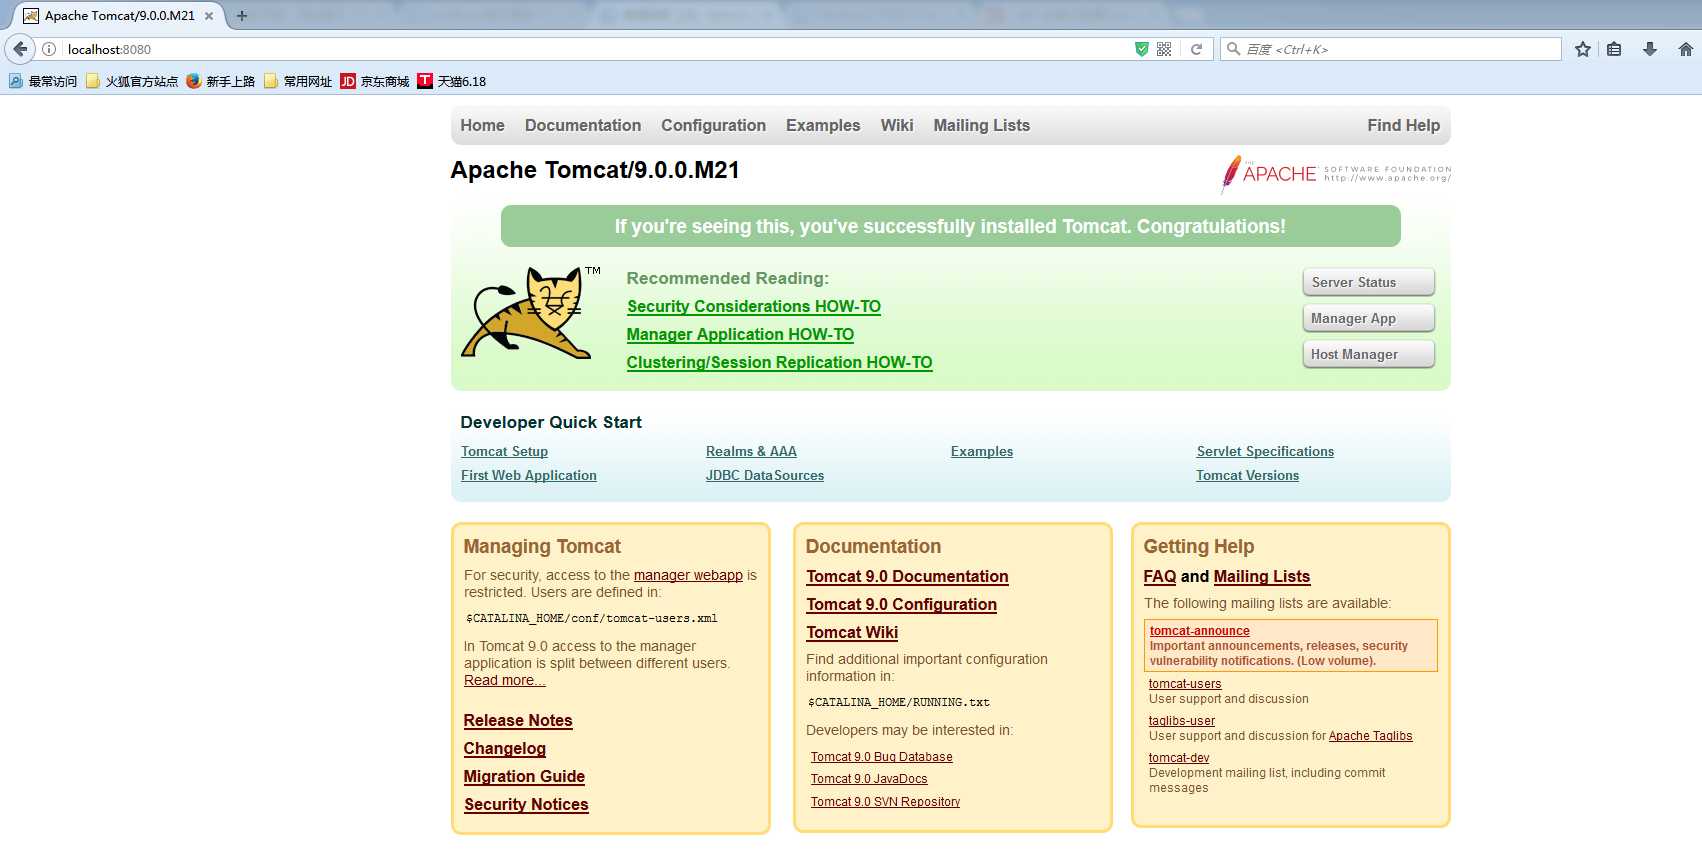
Task: Open the tomcat-users mailing list link
Action: [x=1185, y=684]
